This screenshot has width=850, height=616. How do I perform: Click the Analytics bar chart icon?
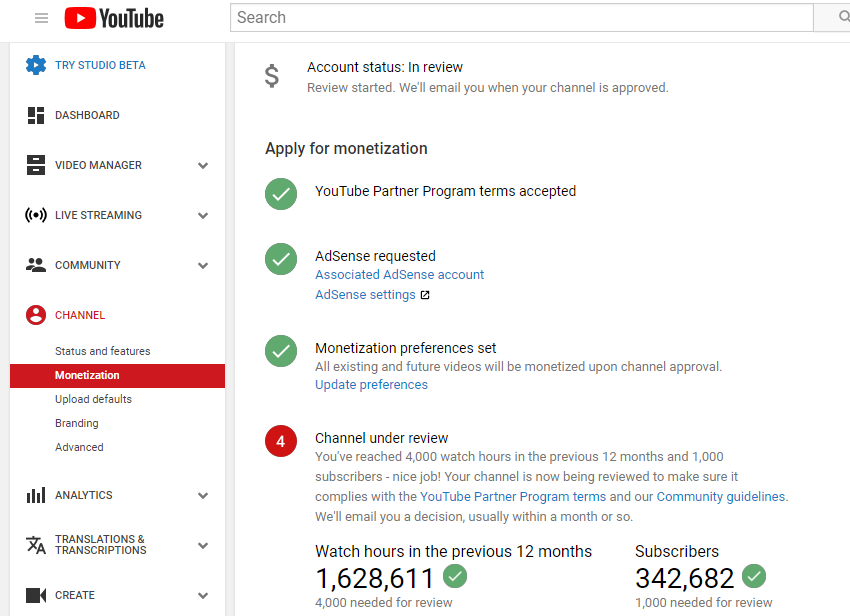pos(36,495)
